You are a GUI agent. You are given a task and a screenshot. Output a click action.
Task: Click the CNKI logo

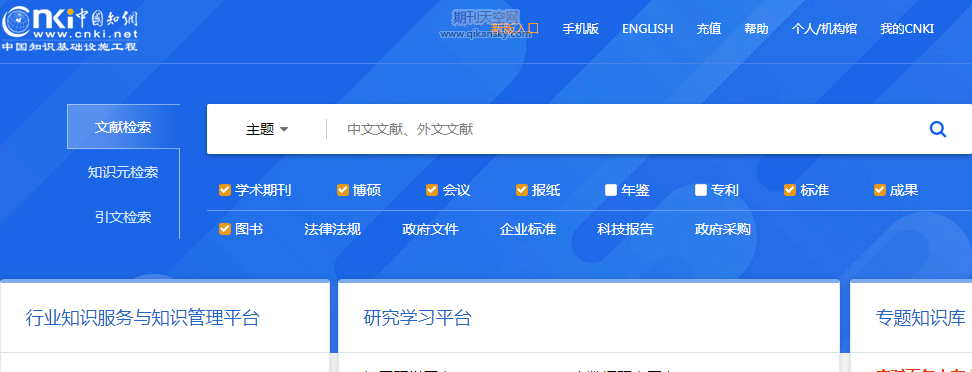69,28
